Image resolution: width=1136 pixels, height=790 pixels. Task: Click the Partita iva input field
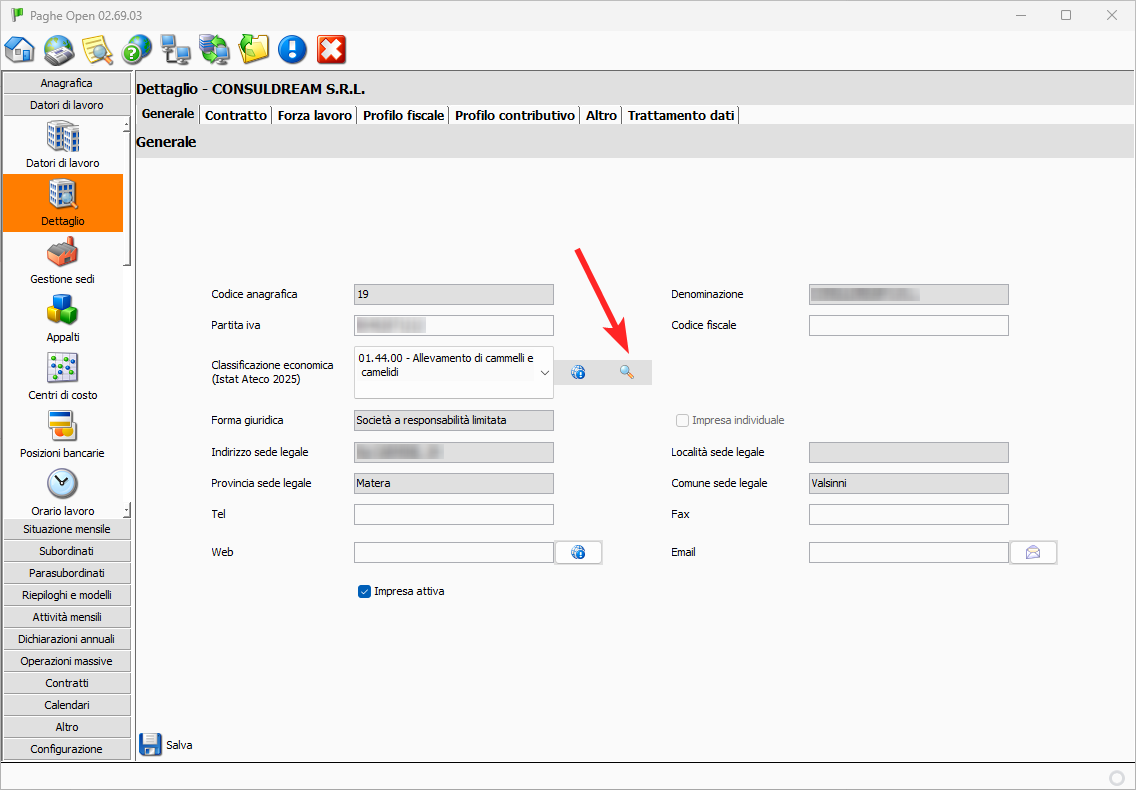454,325
